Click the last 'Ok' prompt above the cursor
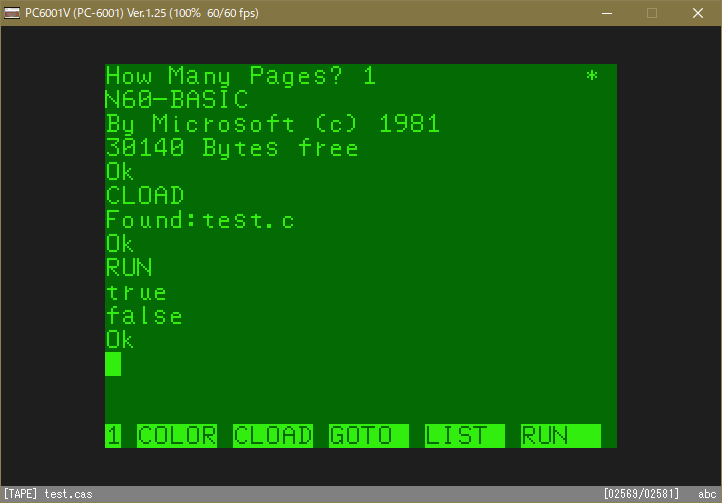722x503 pixels. pyautogui.click(x=120, y=339)
